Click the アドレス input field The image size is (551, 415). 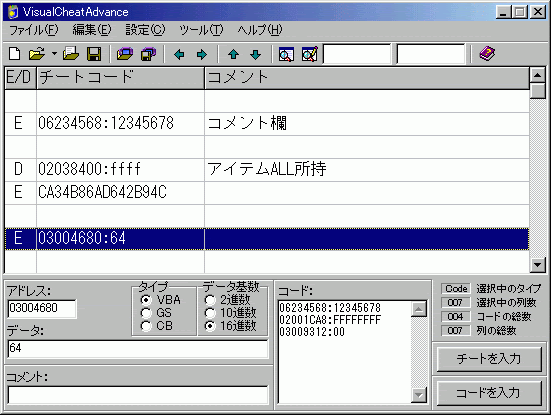[42, 309]
